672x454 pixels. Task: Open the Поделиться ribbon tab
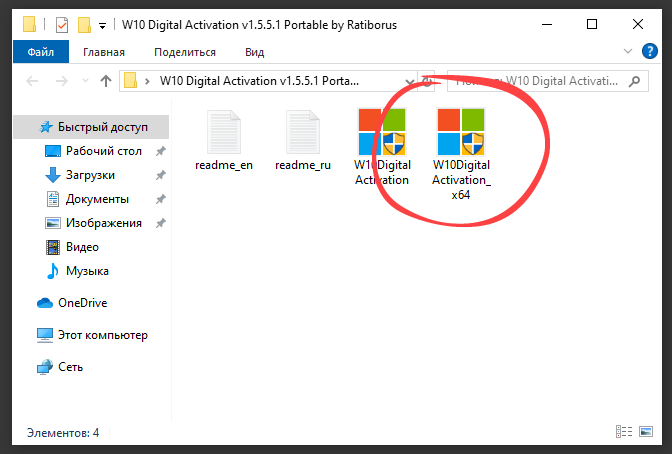[185, 52]
